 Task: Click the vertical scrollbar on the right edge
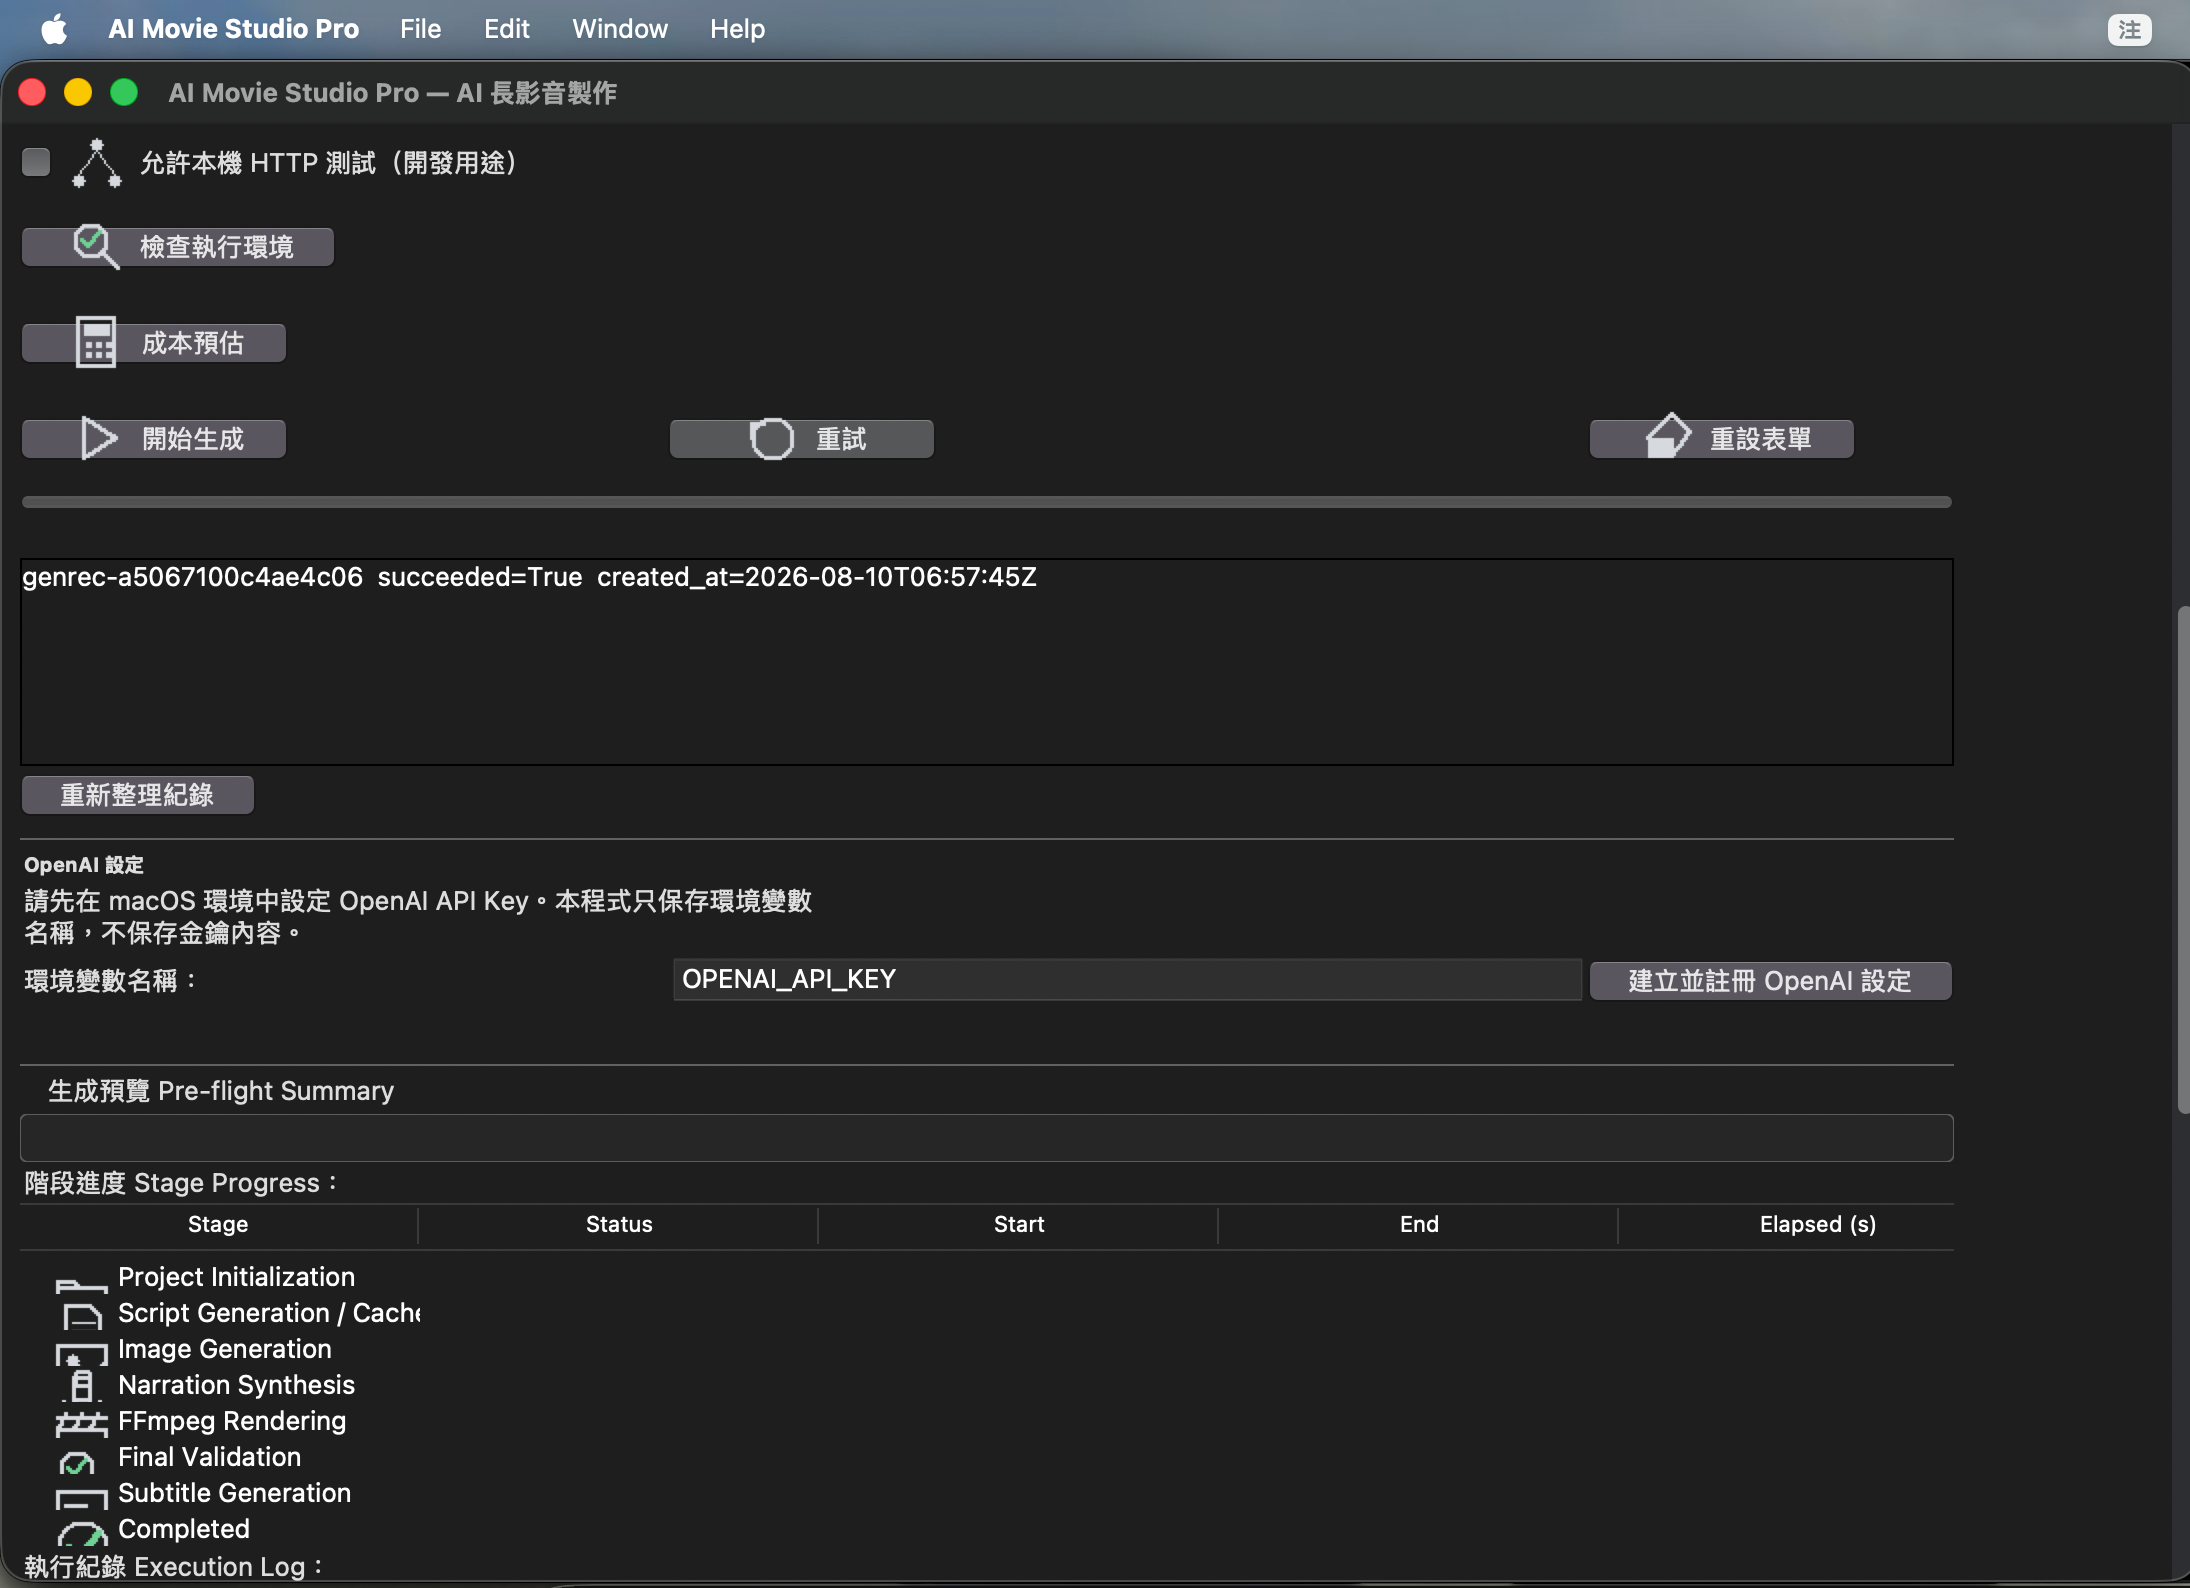[2182, 860]
